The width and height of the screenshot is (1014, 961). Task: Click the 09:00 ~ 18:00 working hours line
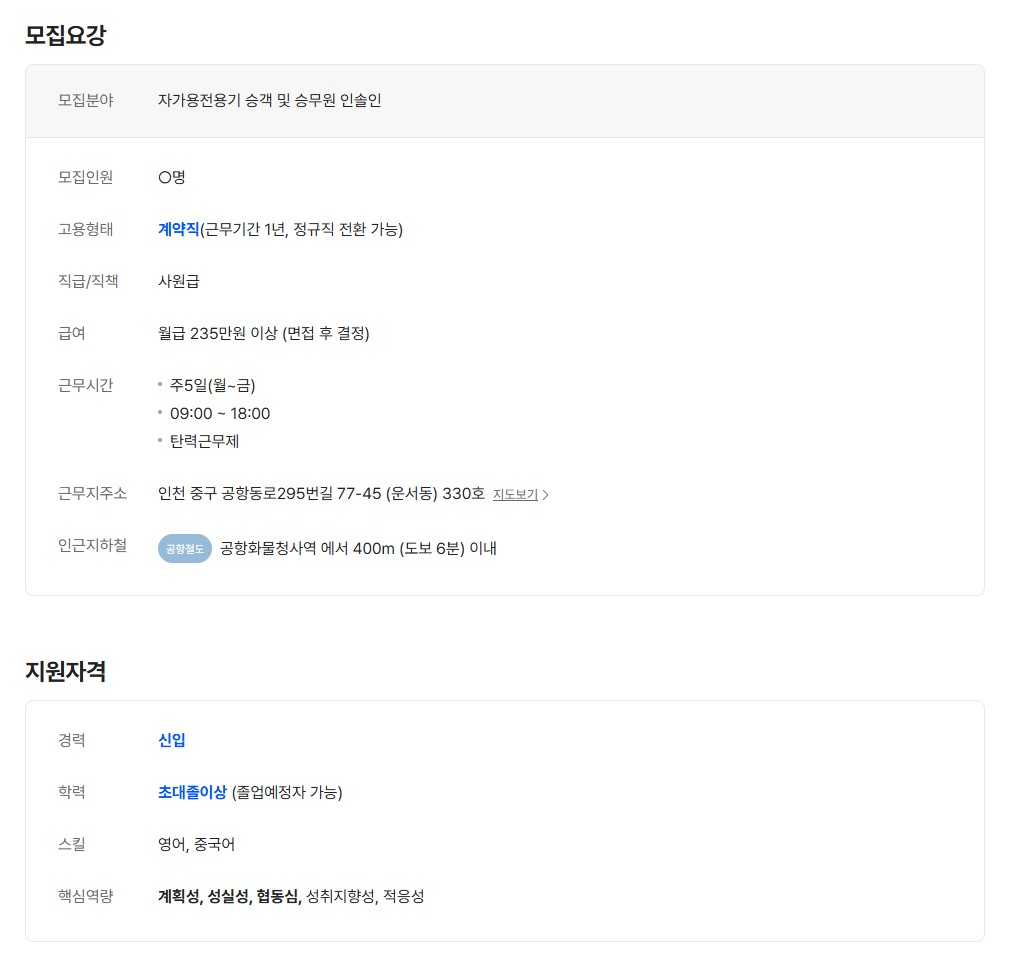click(220, 413)
